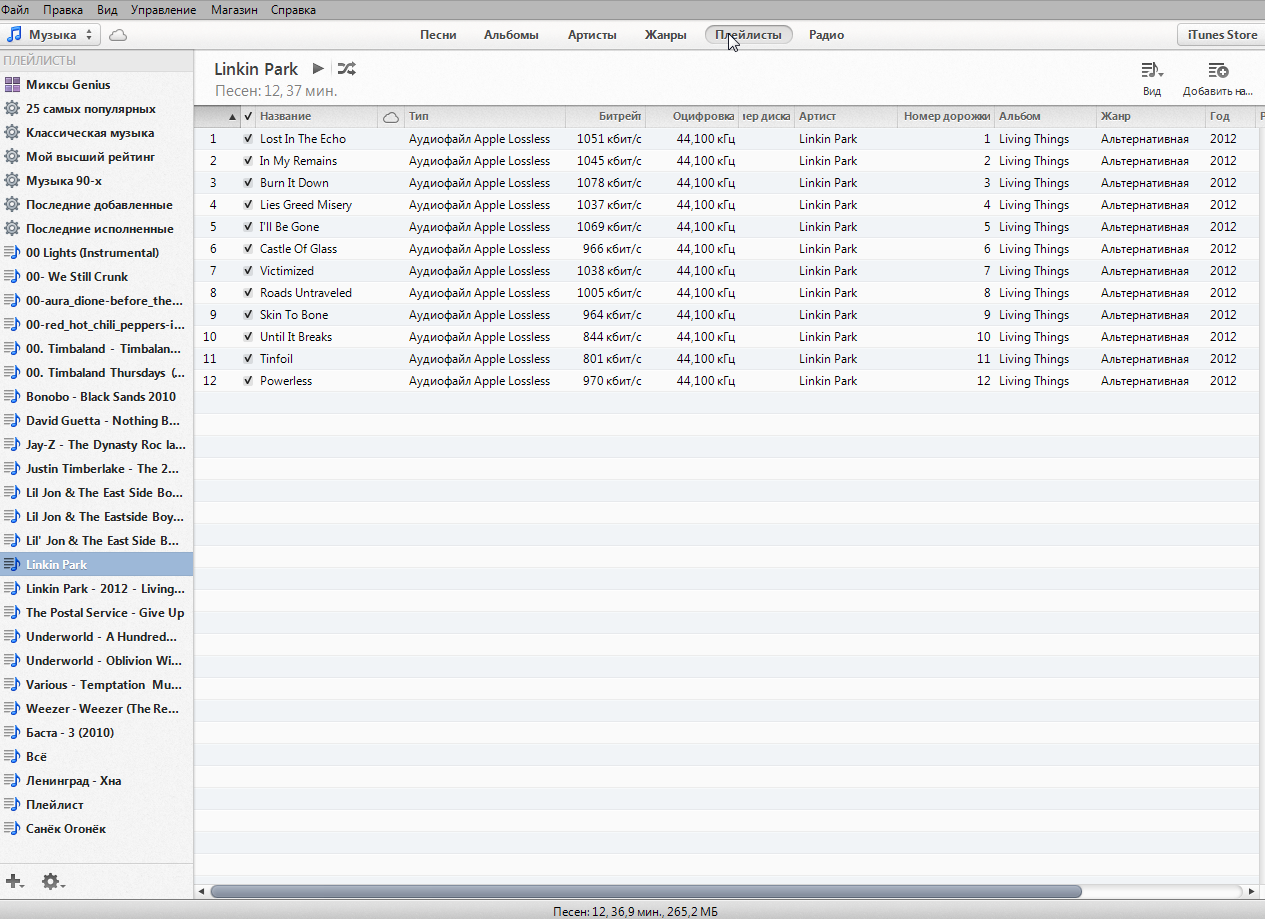
Task: Open the Файл menu
Action: (15, 10)
